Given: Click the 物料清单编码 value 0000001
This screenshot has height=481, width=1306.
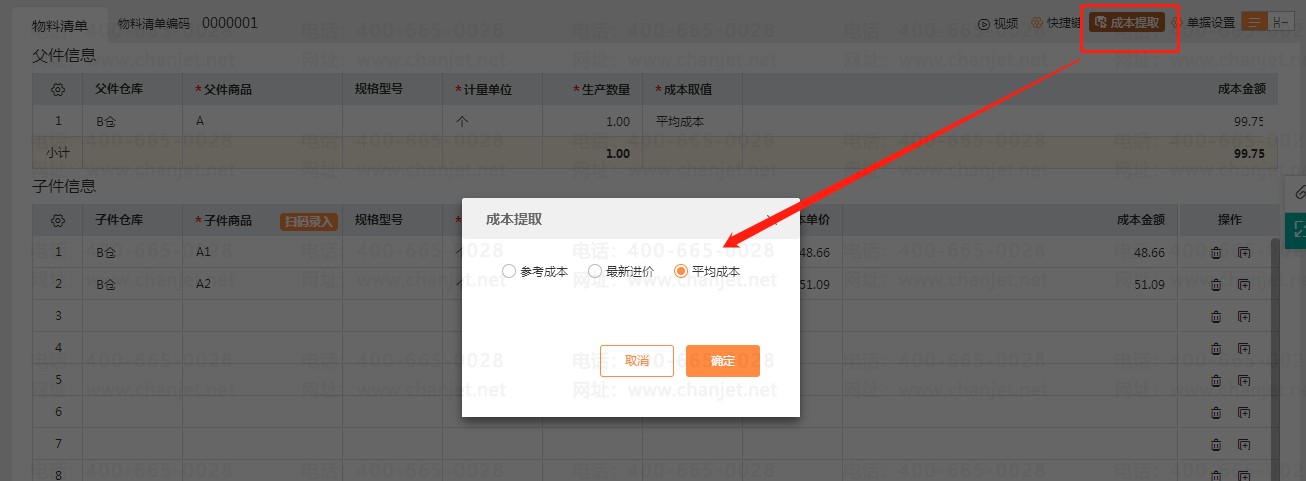Looking at the screenshot, I should click(x=230, y=23).
